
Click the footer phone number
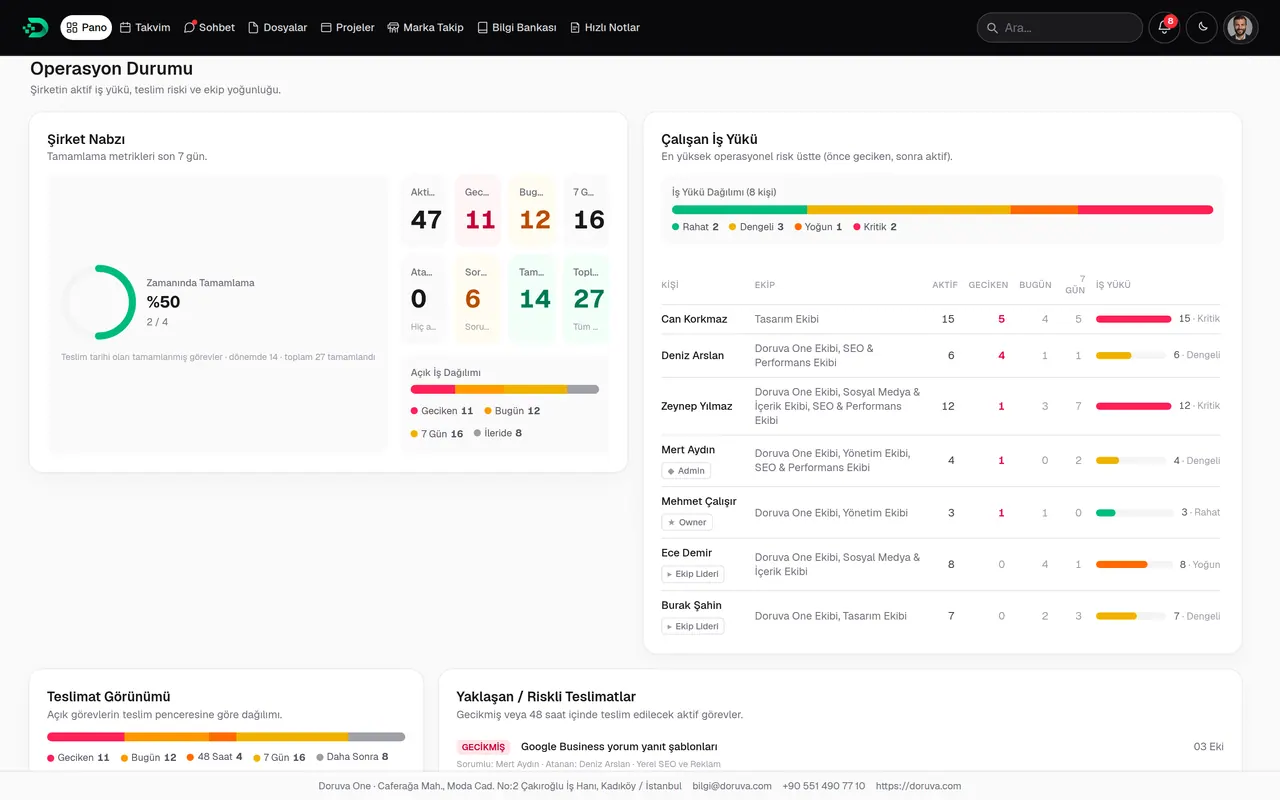tap(824, 786)
